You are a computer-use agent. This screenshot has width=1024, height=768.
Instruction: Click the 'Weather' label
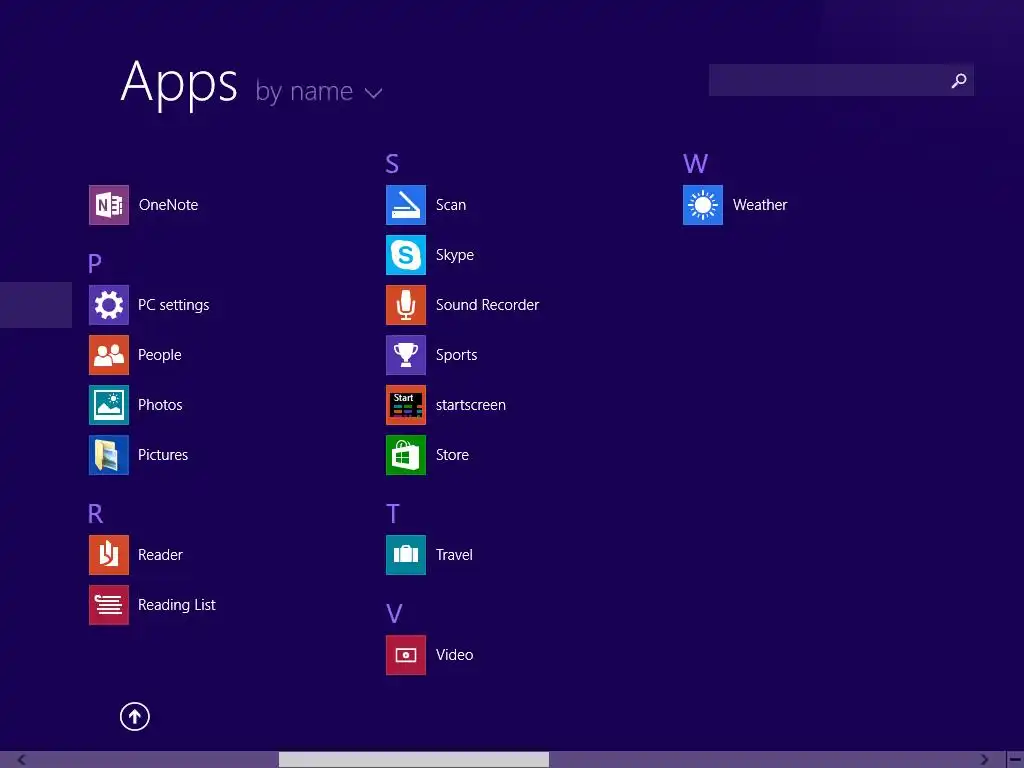click(760, 205)
